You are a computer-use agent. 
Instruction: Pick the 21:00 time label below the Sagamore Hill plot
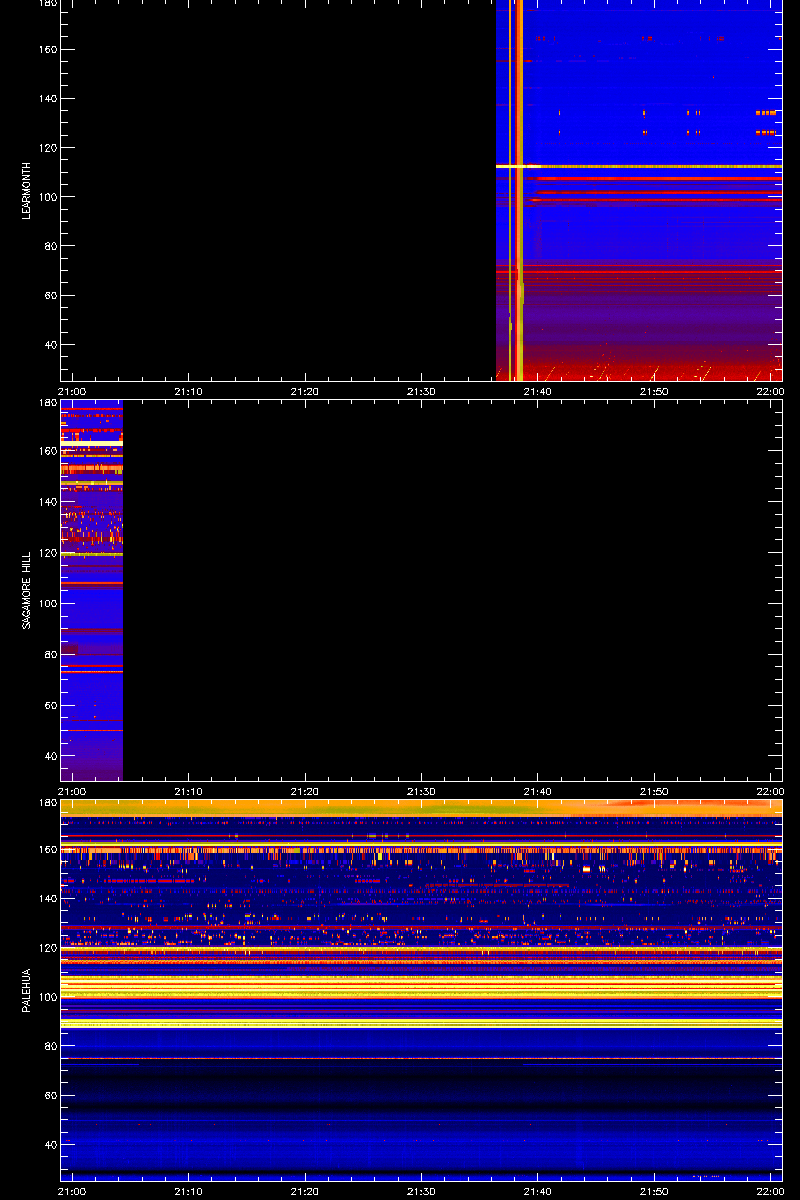click(x=72, y=791)
